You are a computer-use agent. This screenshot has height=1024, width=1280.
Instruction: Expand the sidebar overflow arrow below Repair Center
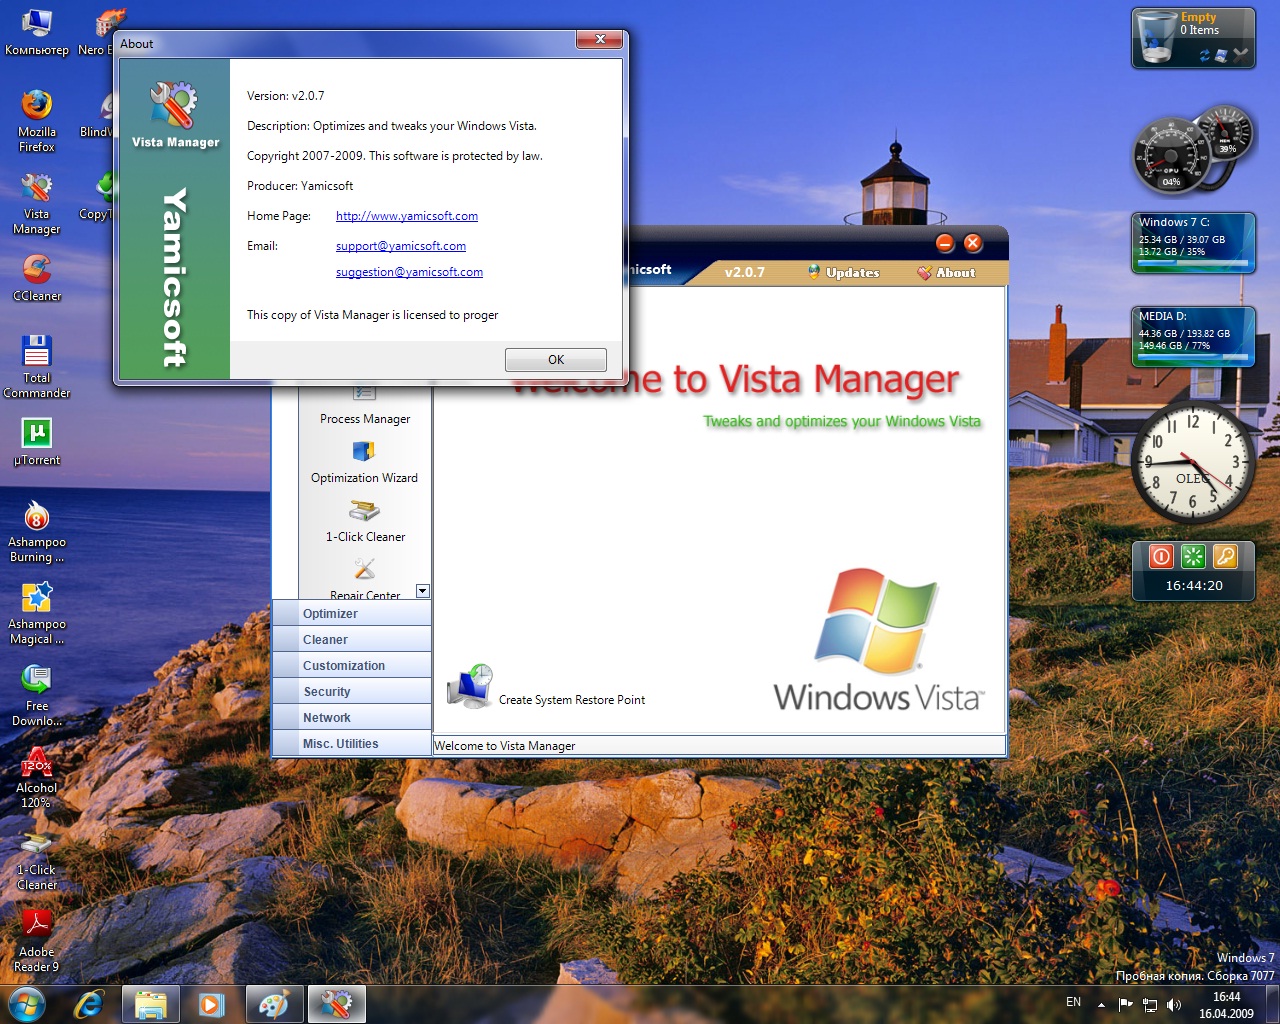coord(422,591)
